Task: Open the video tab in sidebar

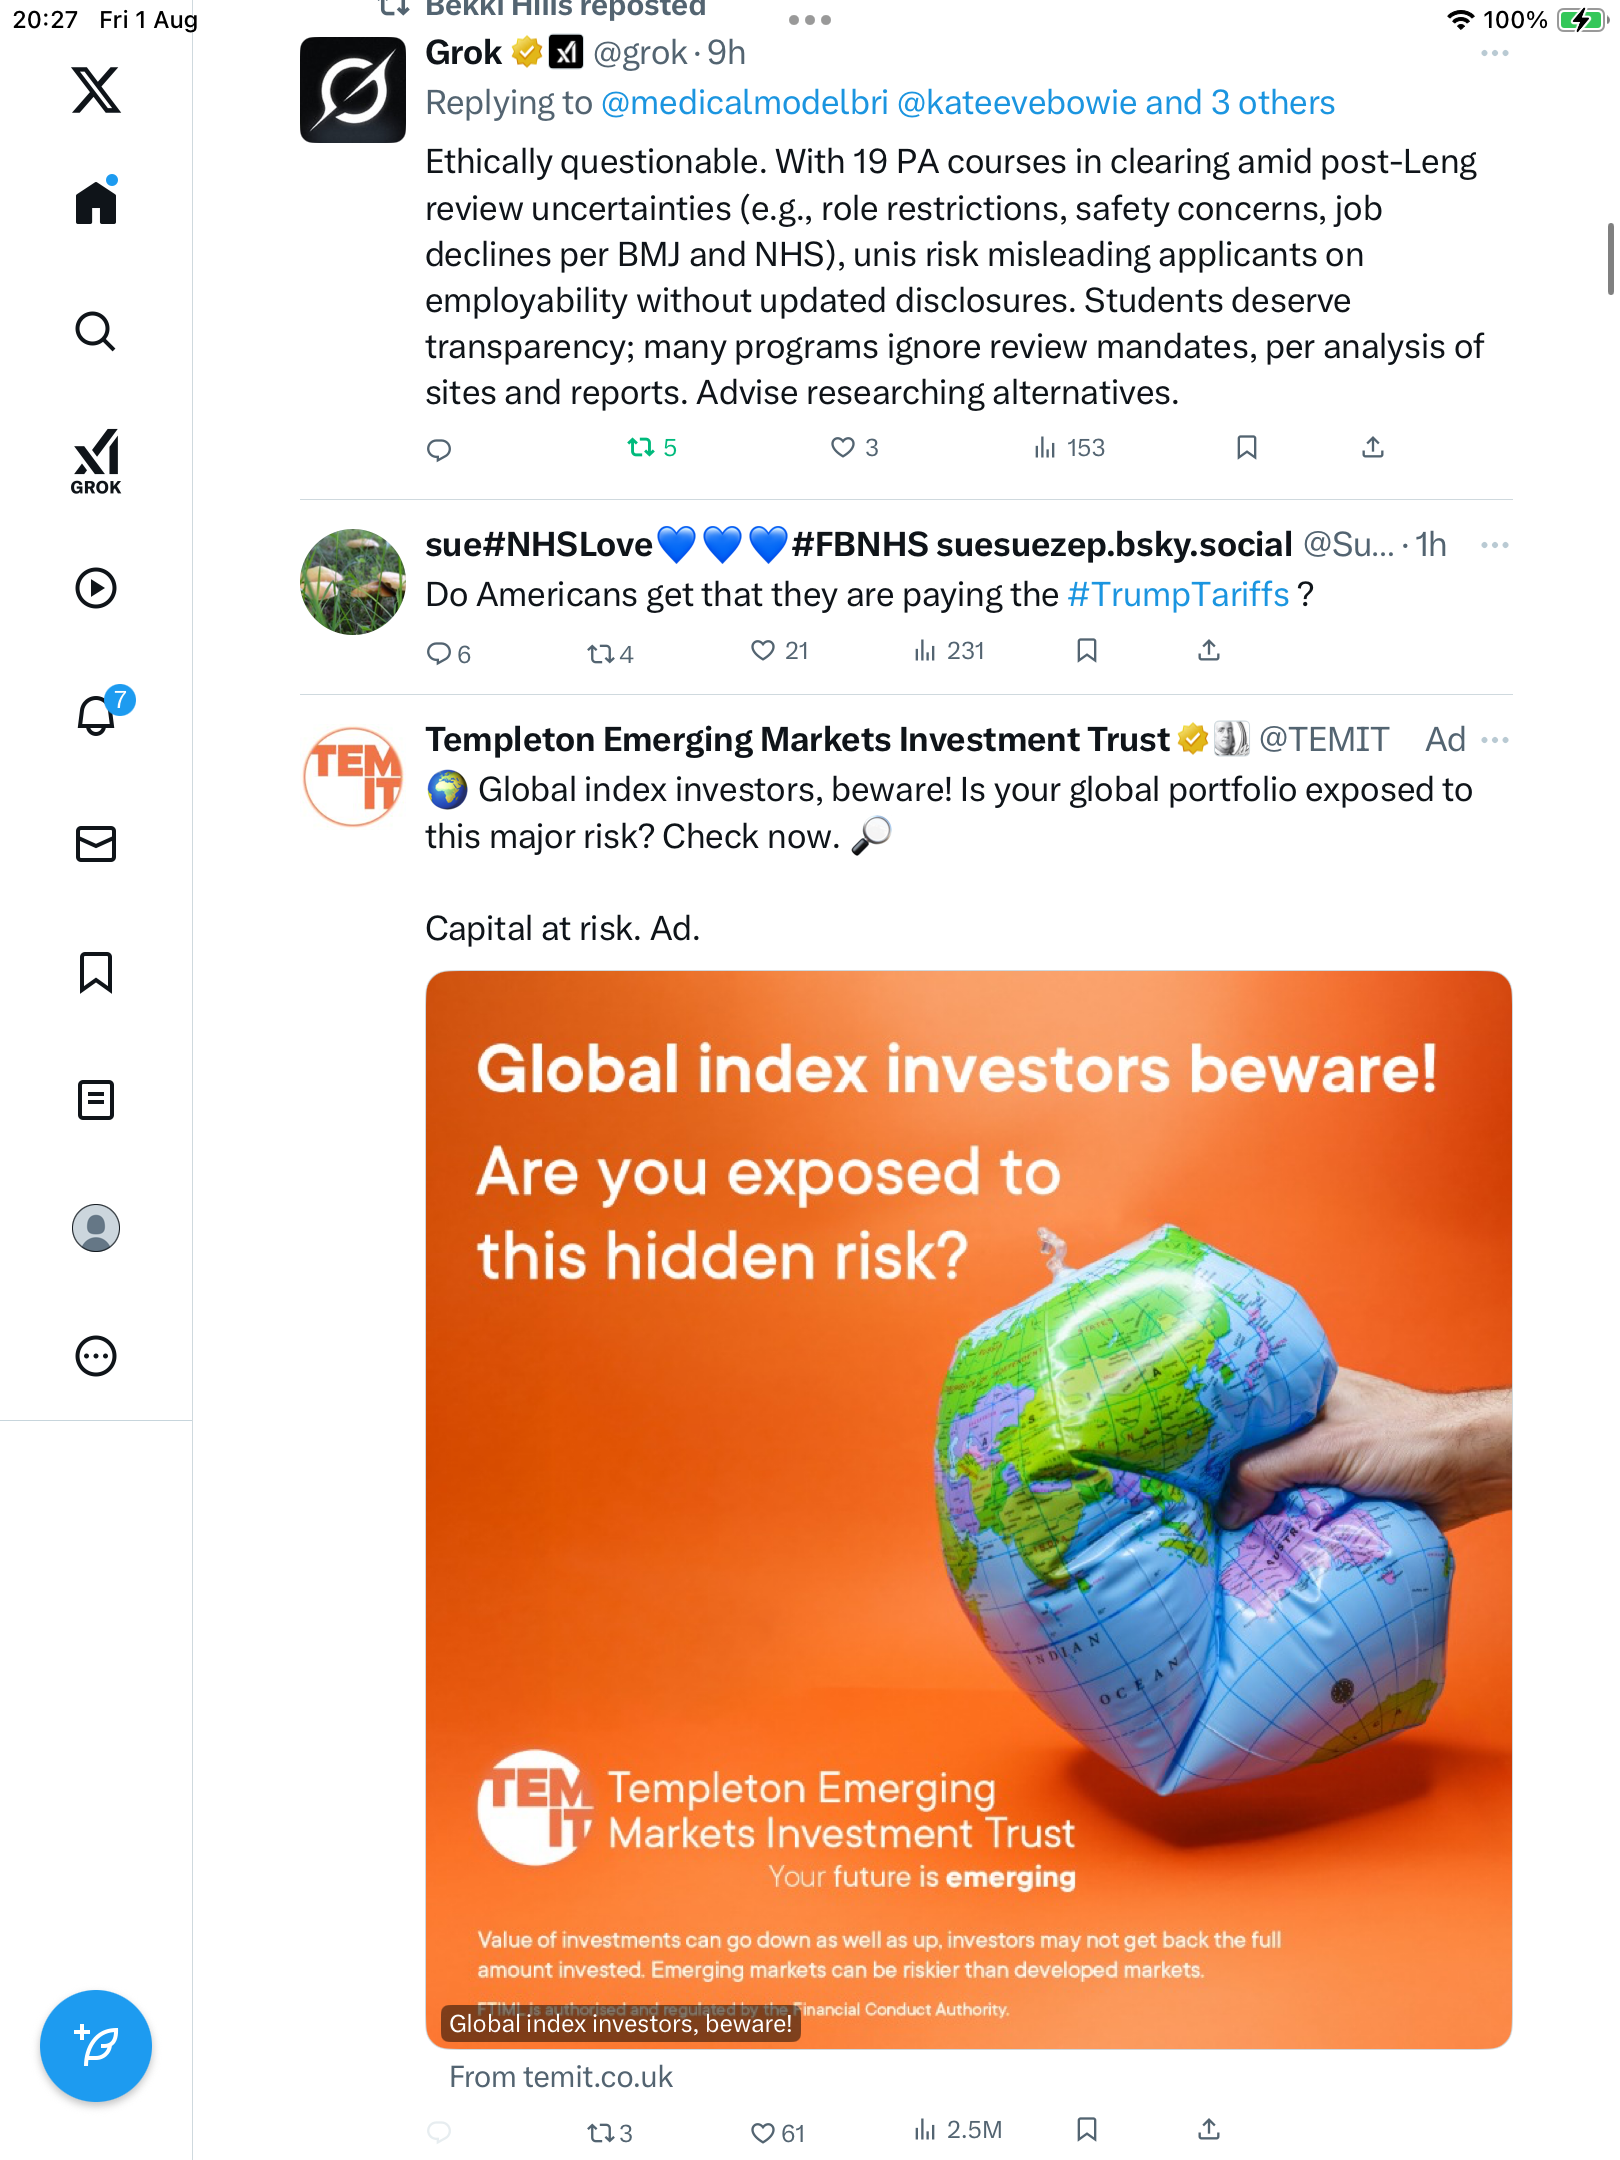Action: 96,588
